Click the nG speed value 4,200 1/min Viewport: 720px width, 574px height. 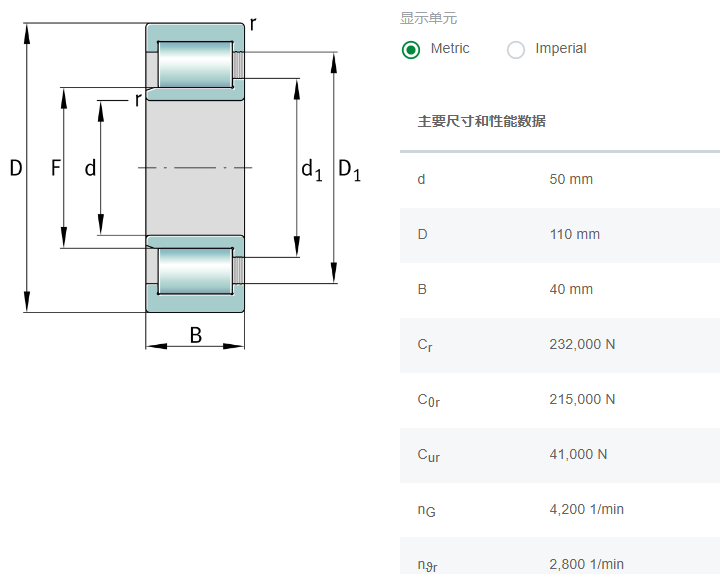tap(586, 509)
